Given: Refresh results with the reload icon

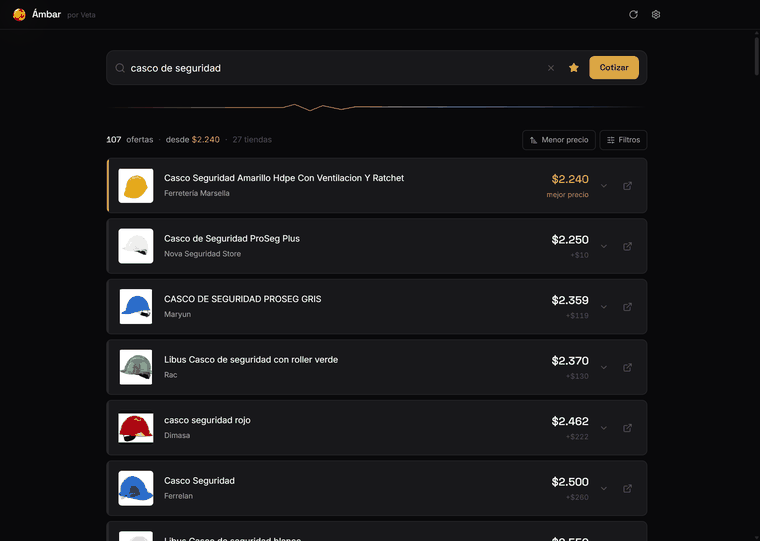Looking at the screenshot, I should [x=633, y=15].
